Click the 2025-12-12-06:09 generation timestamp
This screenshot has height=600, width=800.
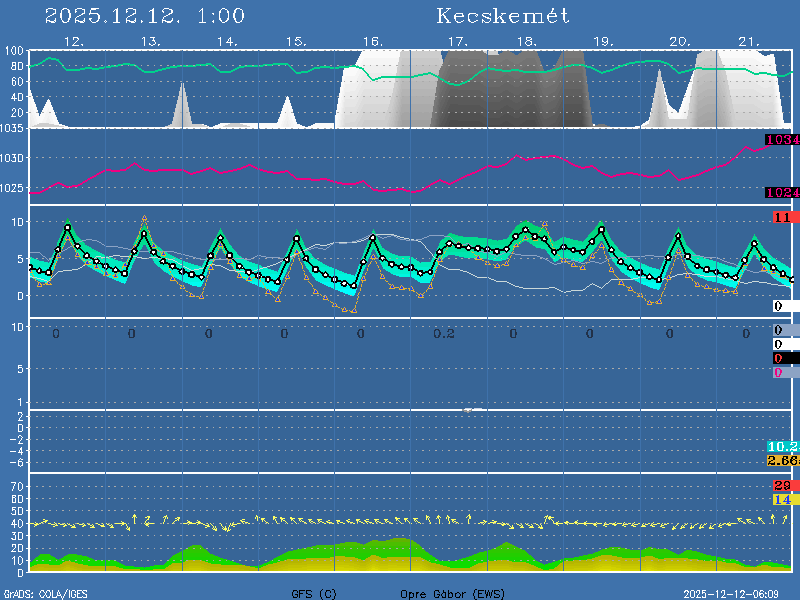point(739,594)
